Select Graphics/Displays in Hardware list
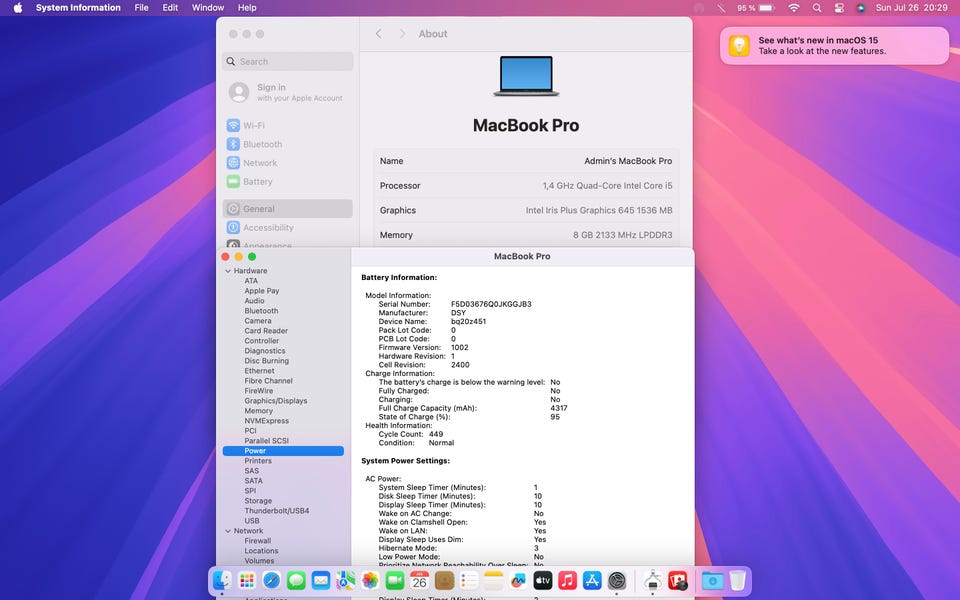960x600 pixels. coord(276,401)
